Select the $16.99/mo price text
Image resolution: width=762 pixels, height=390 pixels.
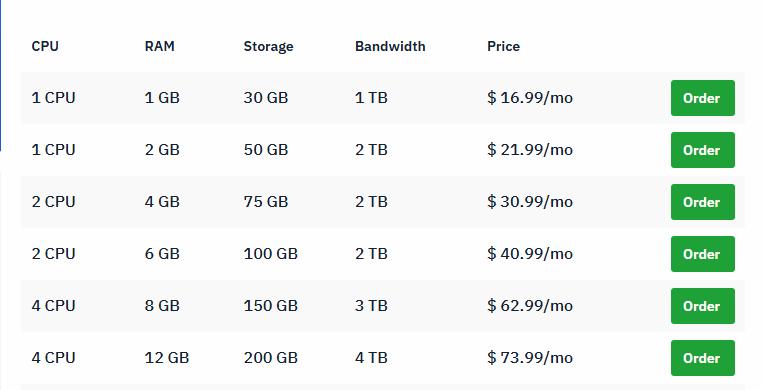point(530,98)
